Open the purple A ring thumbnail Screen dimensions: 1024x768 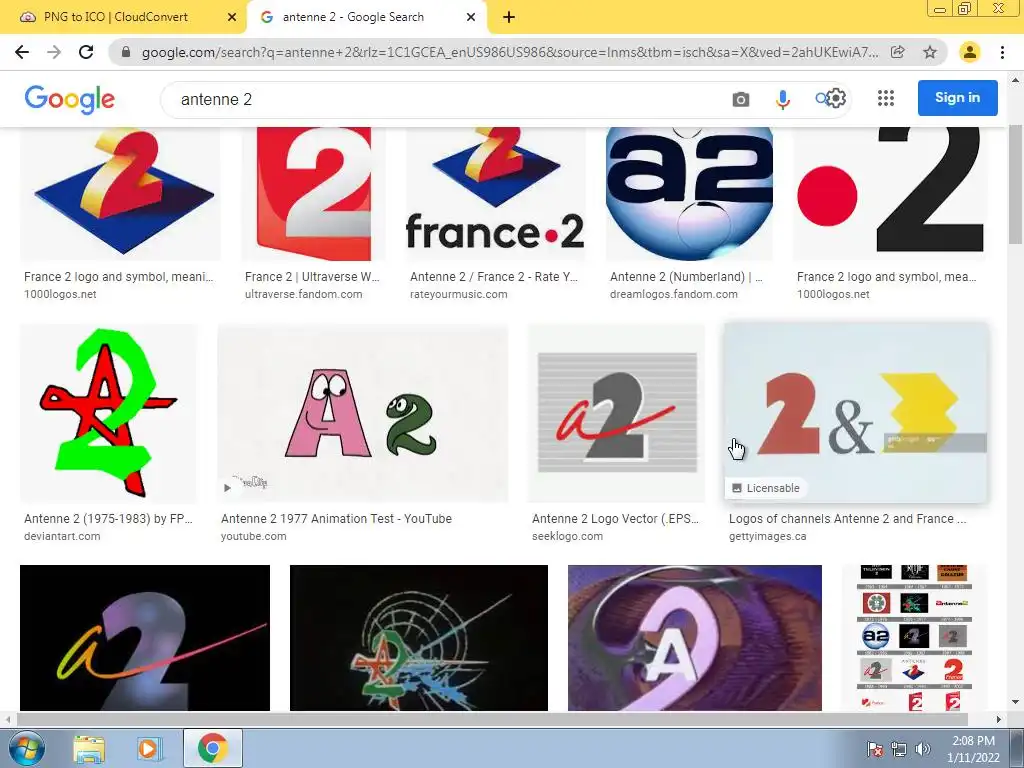tap(695, 637)
